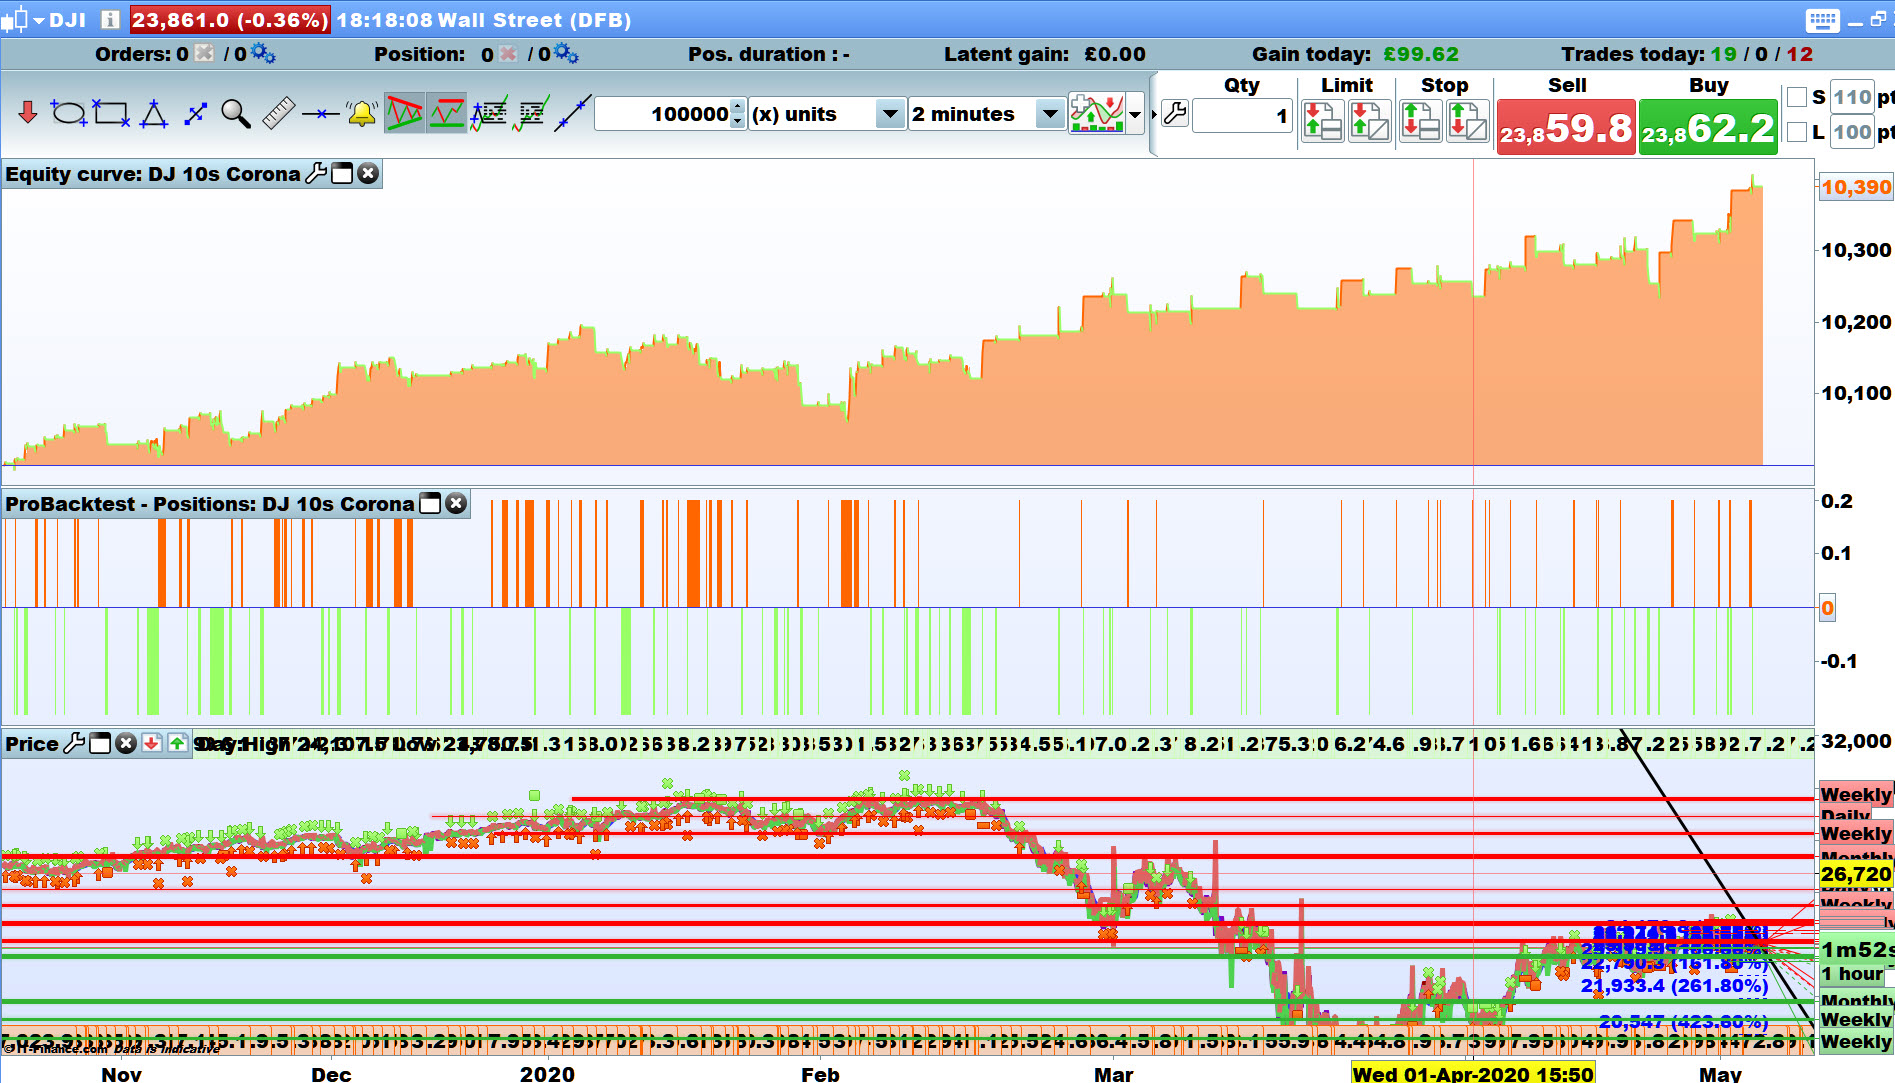1895x1083 pixels.
Task: Open order settings gear icon
Action: 263,53
